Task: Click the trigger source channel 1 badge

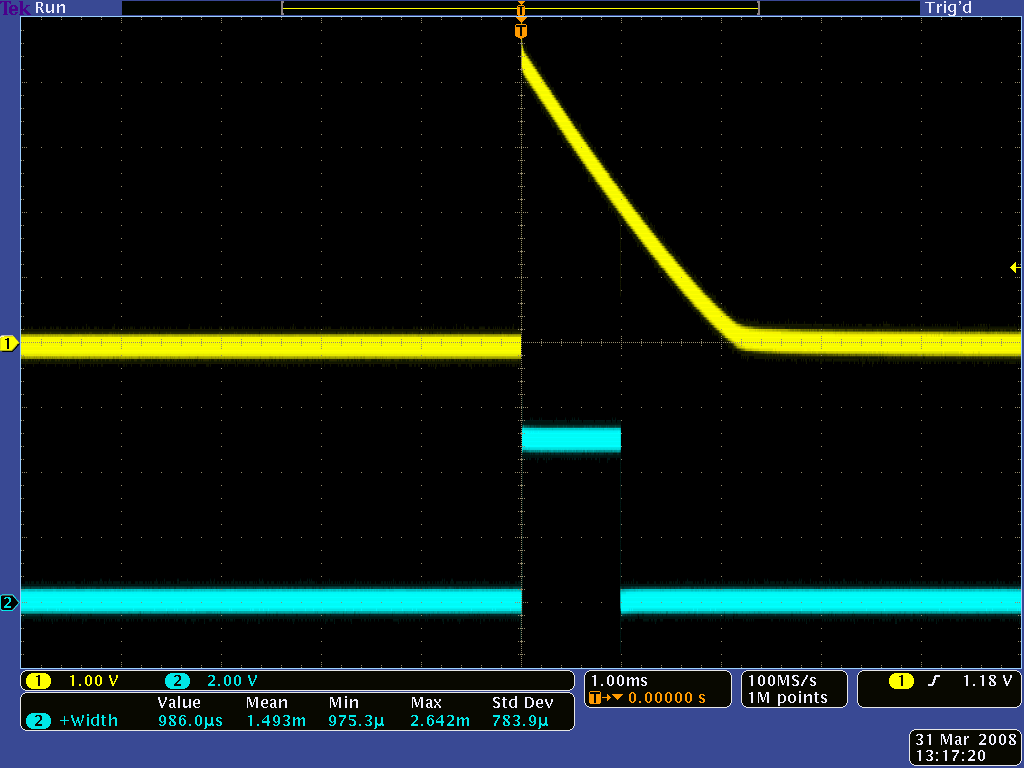Action: point(901,681)
